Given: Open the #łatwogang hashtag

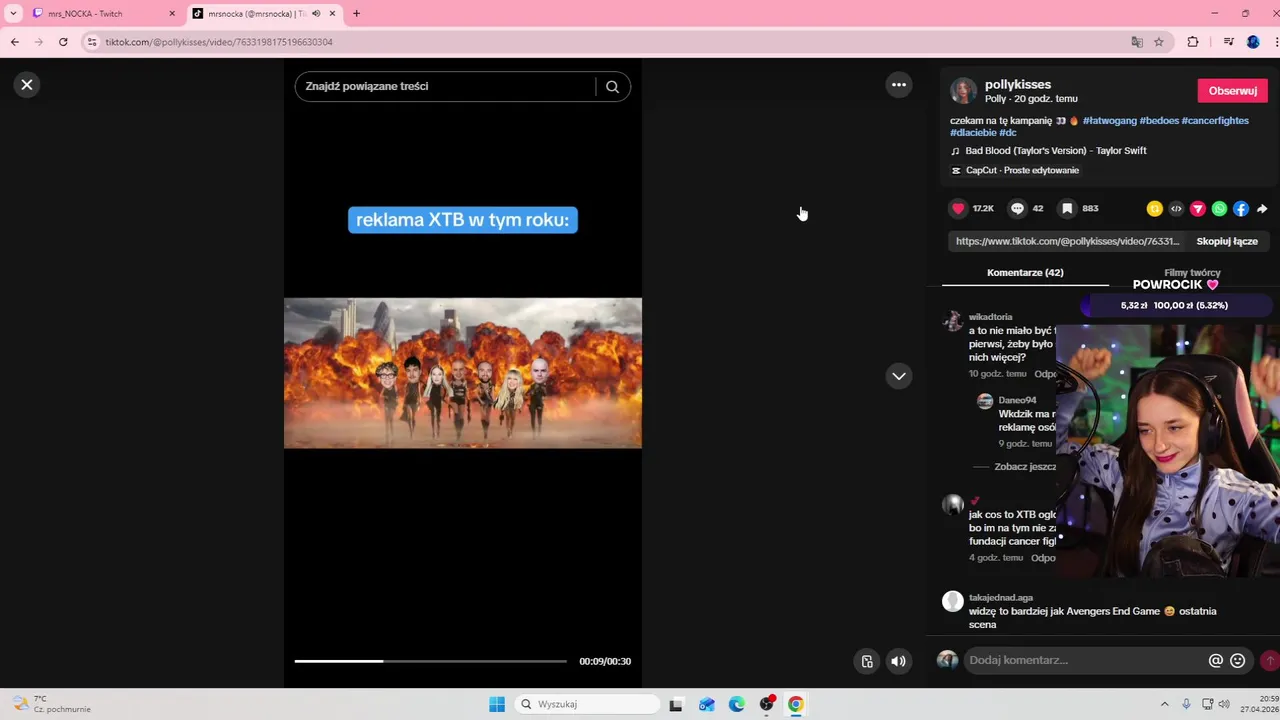Looking at the screenshot, I should pos(1110,120).
